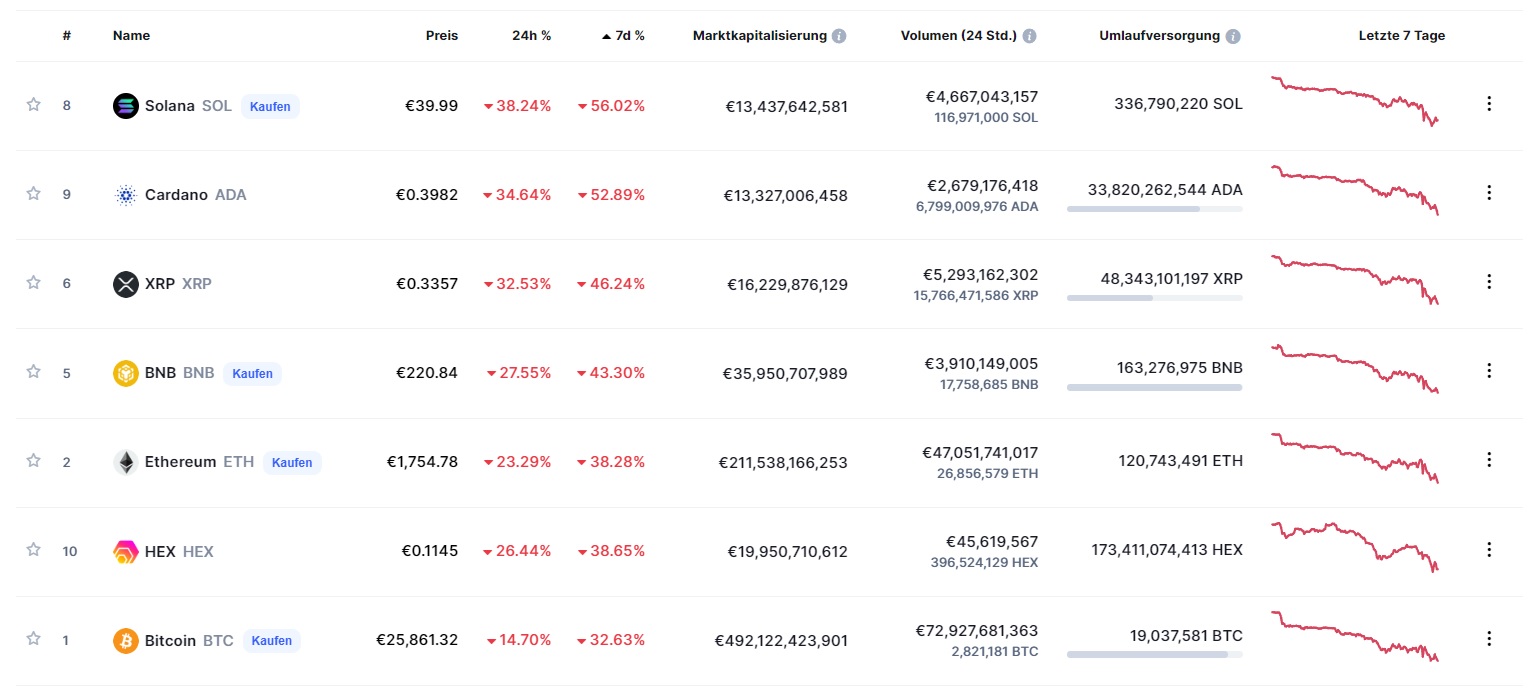This screenshot has width=1530, height=690.
Task: Open more options for the BNB row
Action: point(1488,371)
